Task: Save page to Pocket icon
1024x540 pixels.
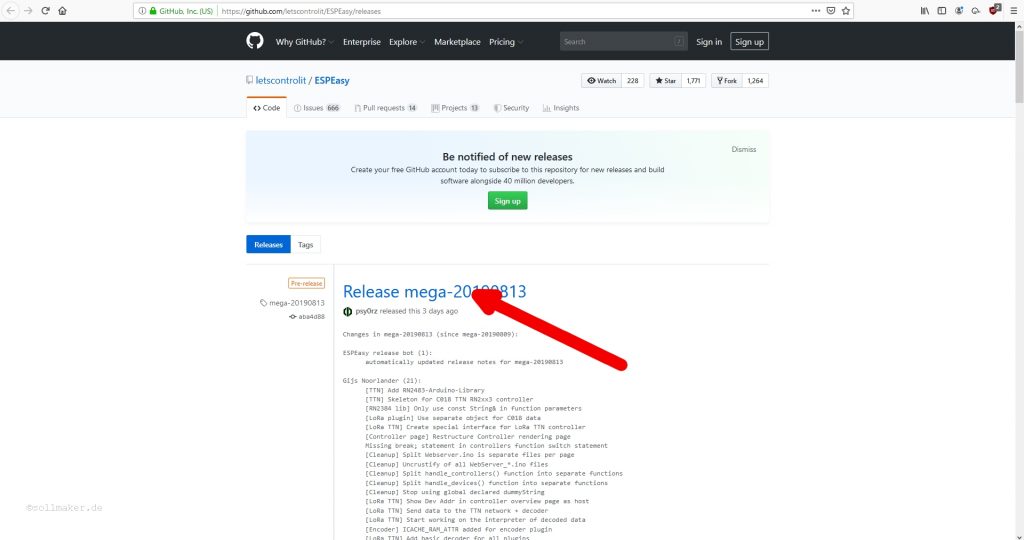Action: click(831, 10)
